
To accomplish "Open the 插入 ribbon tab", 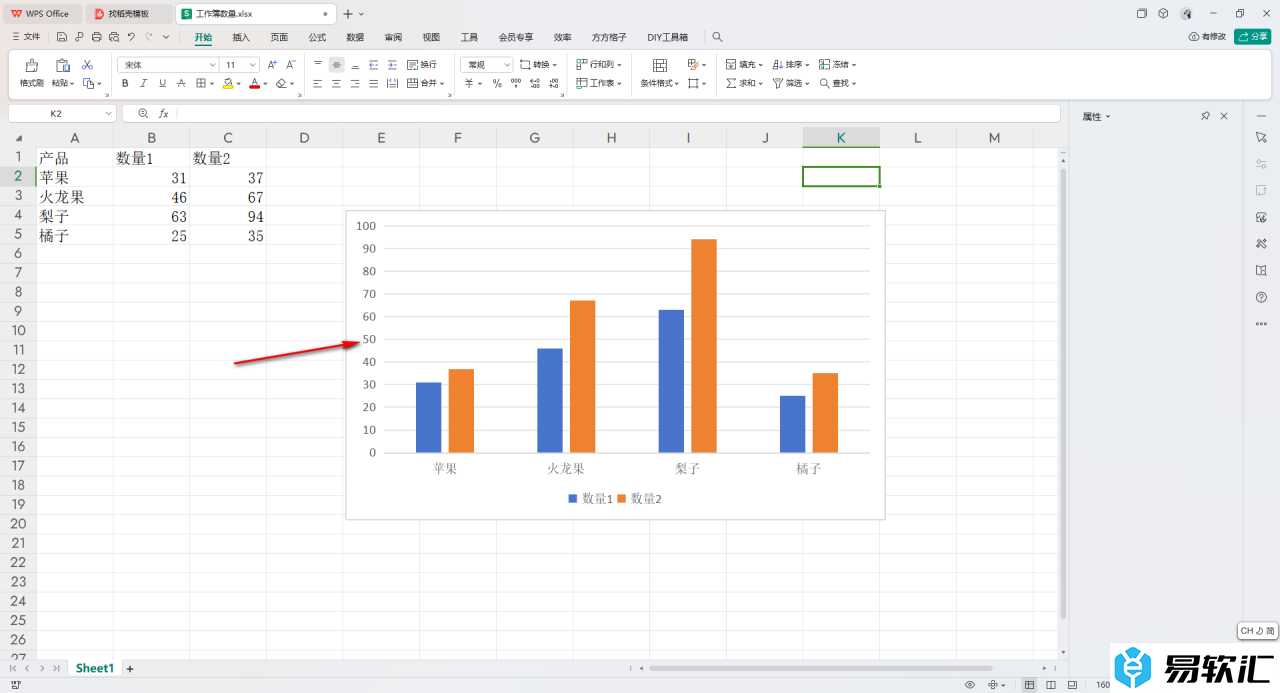I will pos(241,37).
